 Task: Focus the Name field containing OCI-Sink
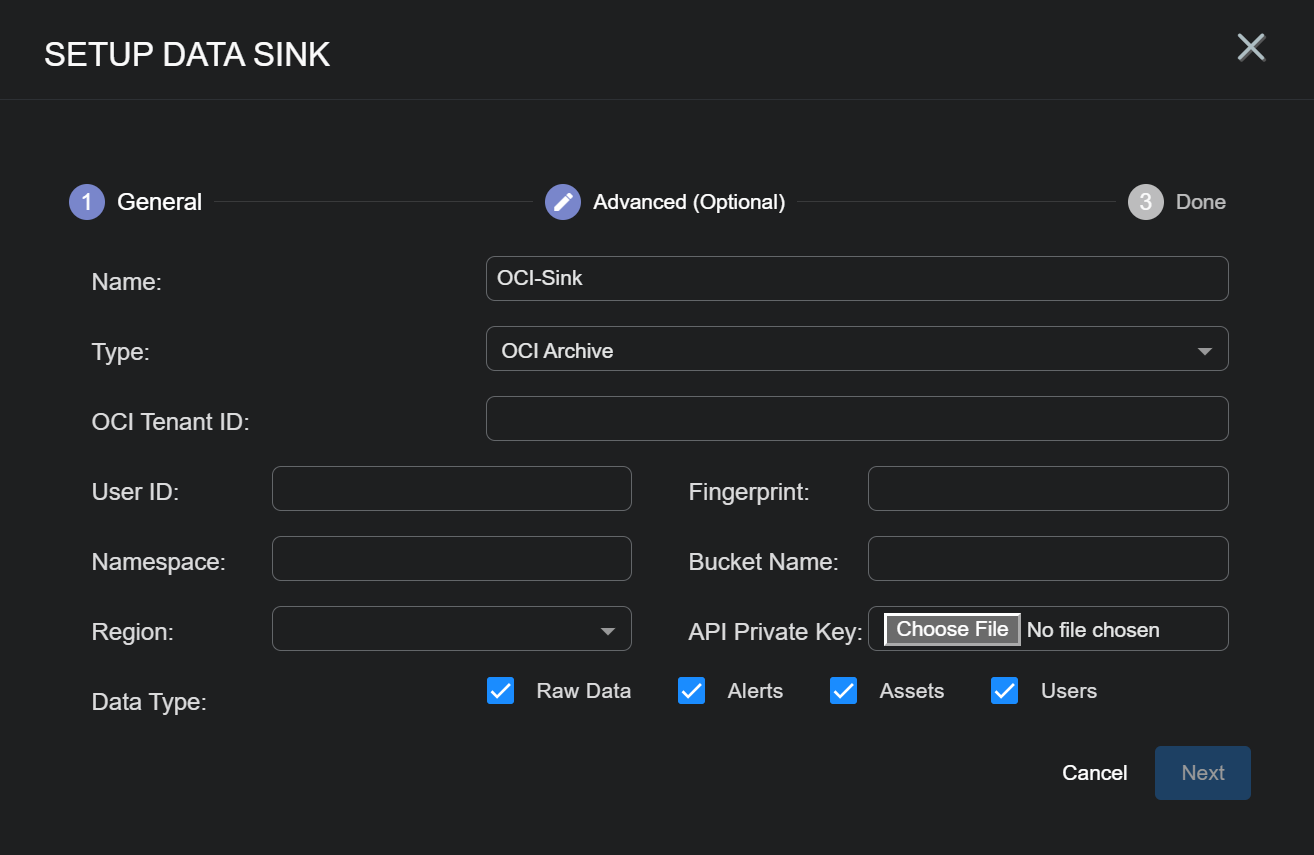(856, 279)
